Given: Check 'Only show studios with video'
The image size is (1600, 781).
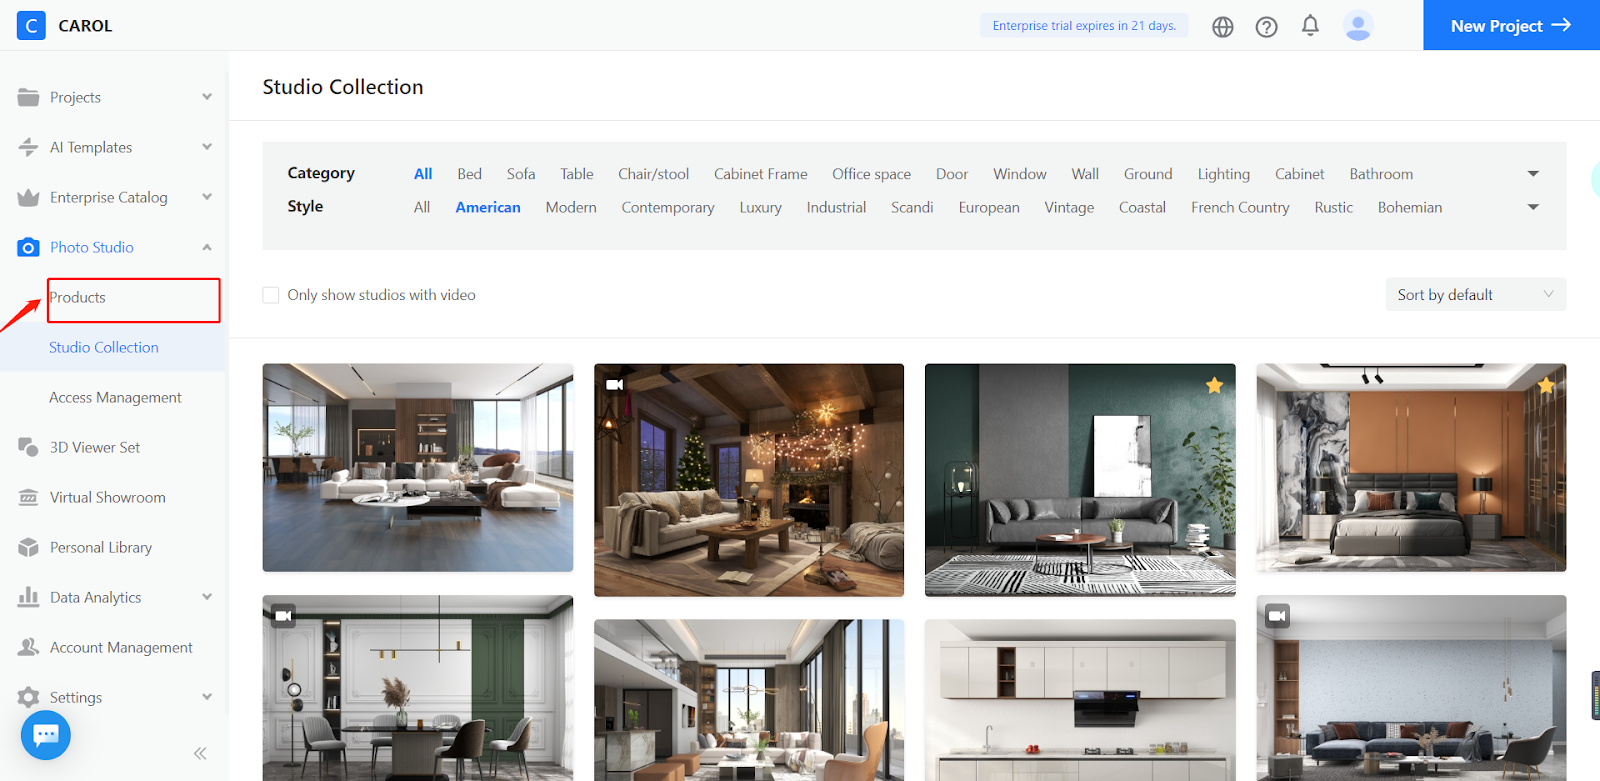Looking at the screenshot, I should point(270,295).
